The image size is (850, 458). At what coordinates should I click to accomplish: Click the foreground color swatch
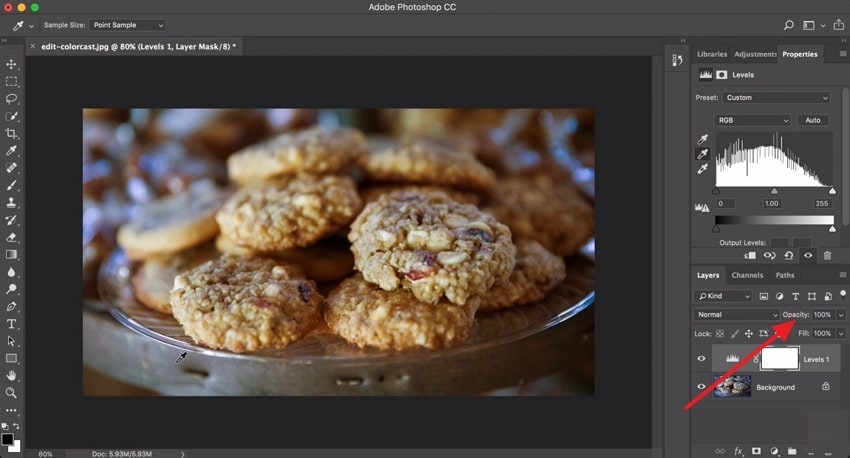tap(7, 439)
